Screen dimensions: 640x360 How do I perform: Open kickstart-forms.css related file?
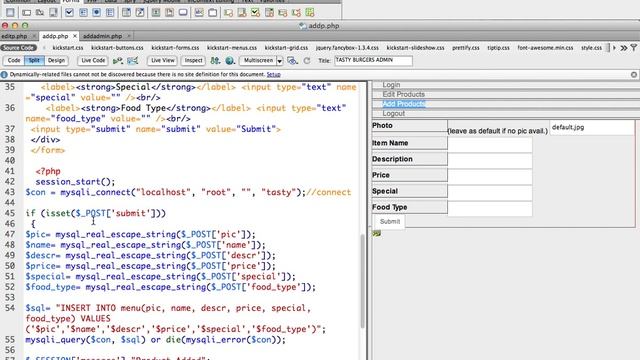[x=175, y=48]
